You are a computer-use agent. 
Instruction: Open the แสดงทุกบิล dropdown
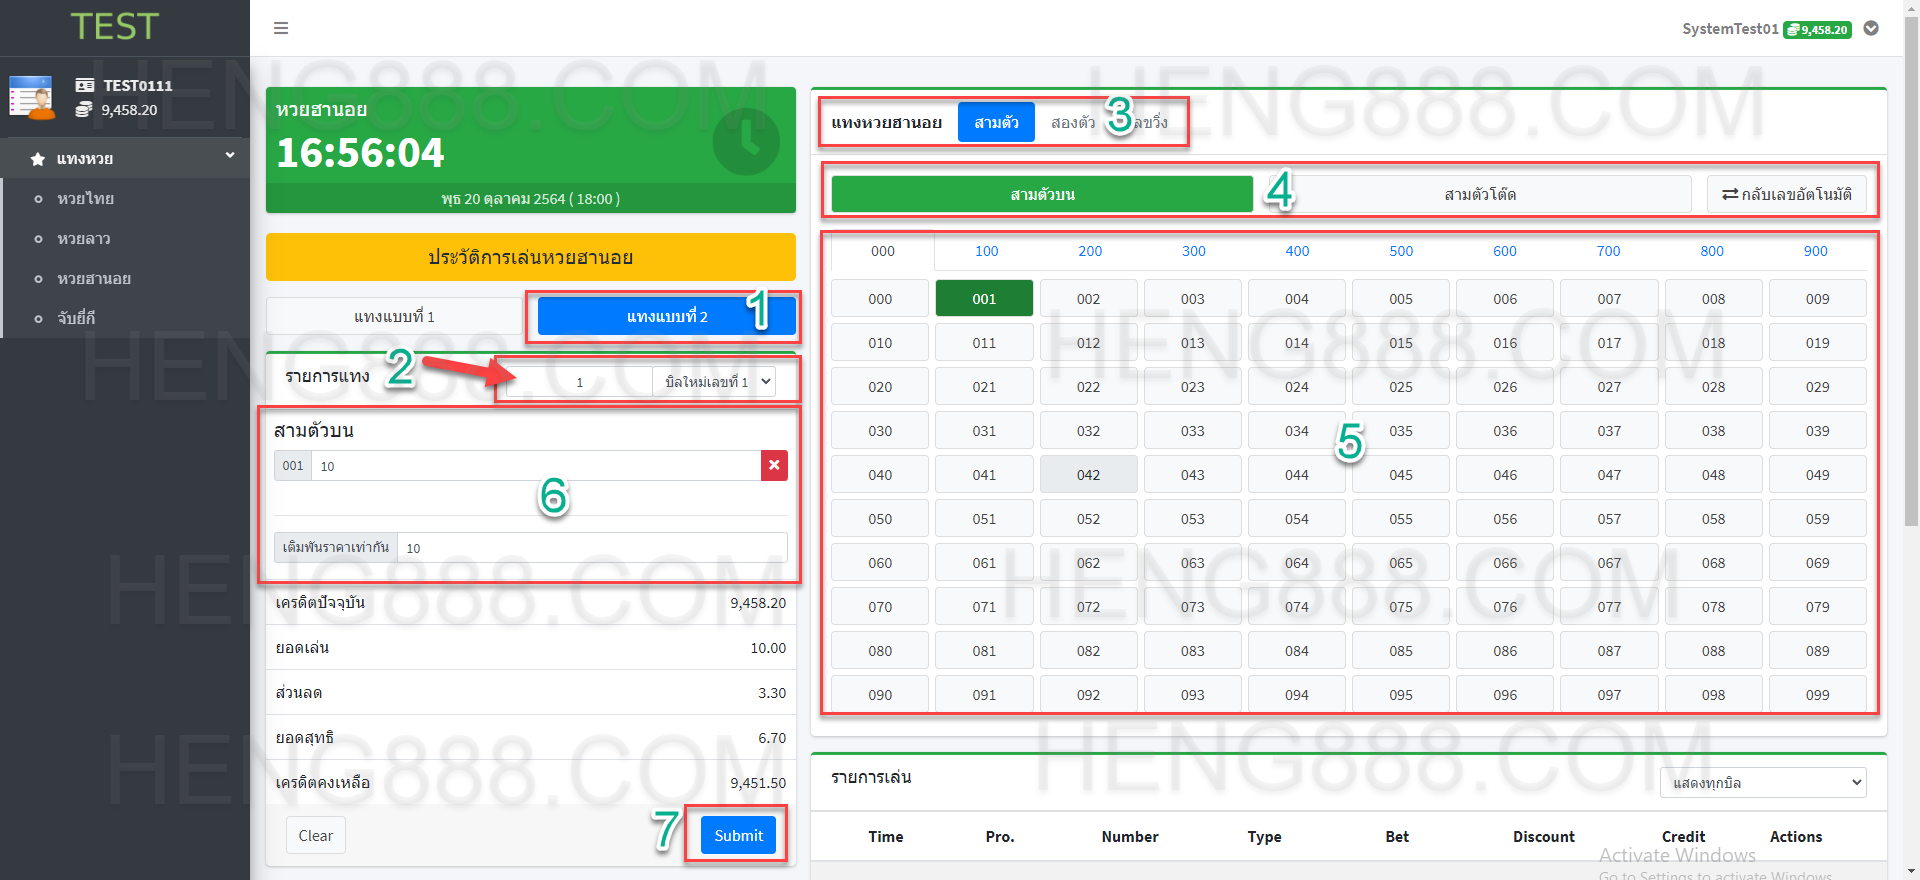(1763, 783)
